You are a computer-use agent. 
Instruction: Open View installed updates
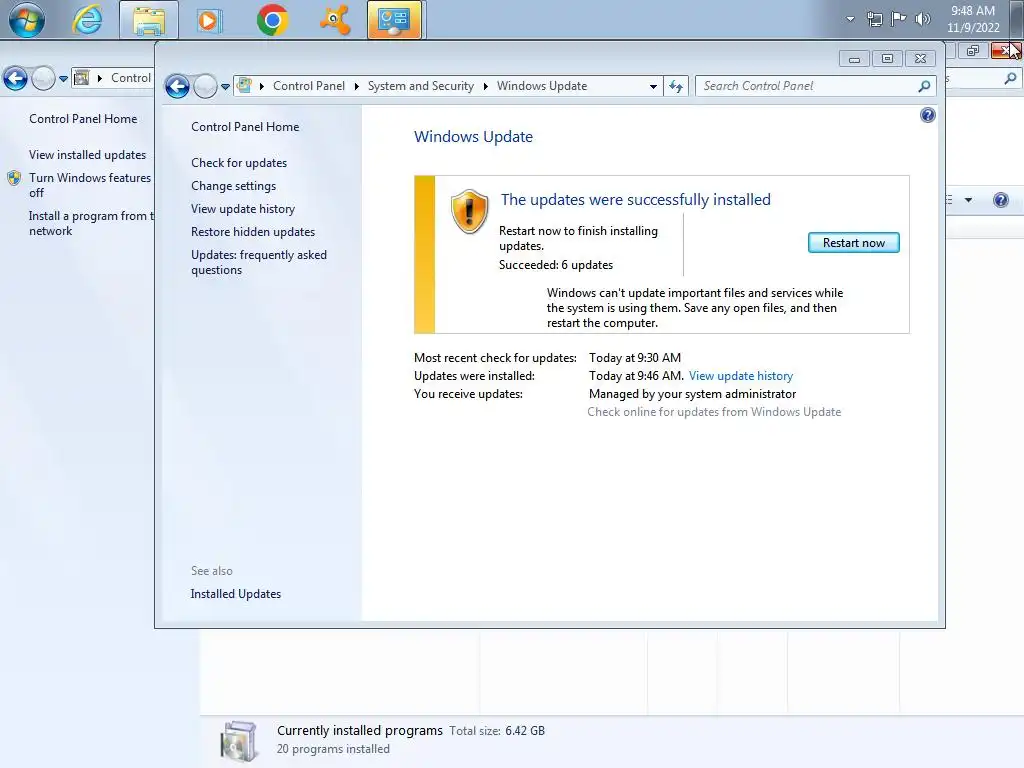(88, 155)
